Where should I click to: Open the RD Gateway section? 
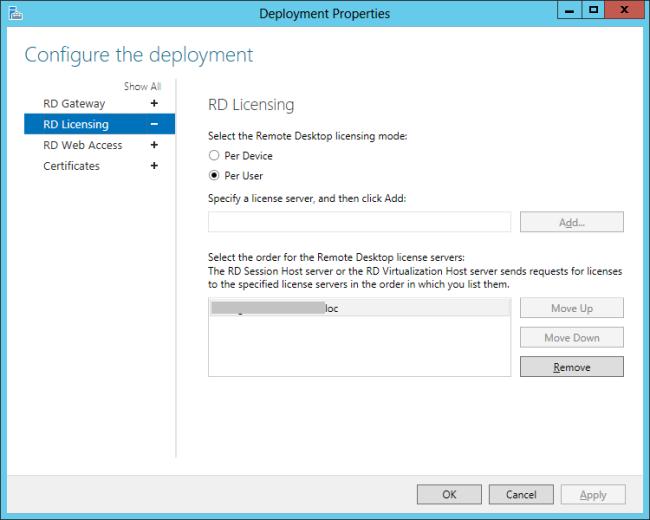pyautogui.click(x=74, y=104)
